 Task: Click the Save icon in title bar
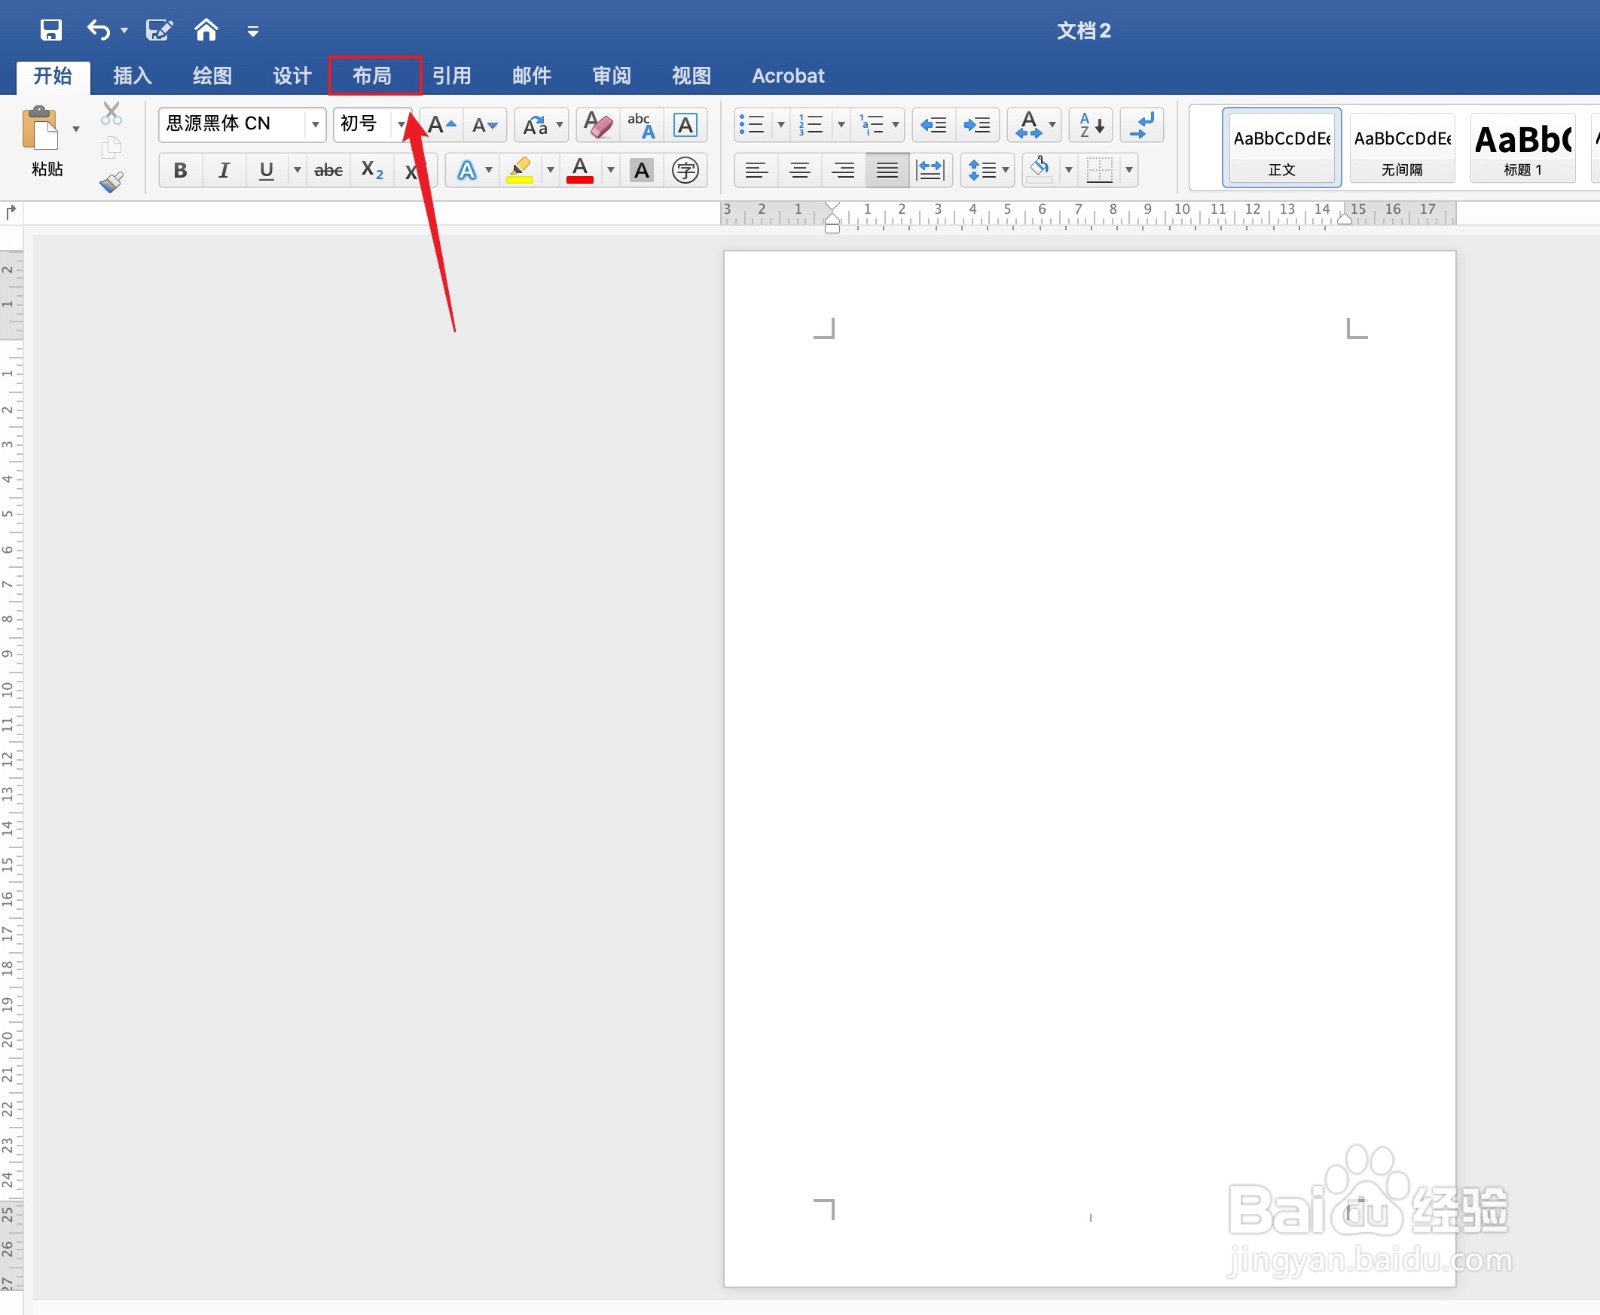50,30
